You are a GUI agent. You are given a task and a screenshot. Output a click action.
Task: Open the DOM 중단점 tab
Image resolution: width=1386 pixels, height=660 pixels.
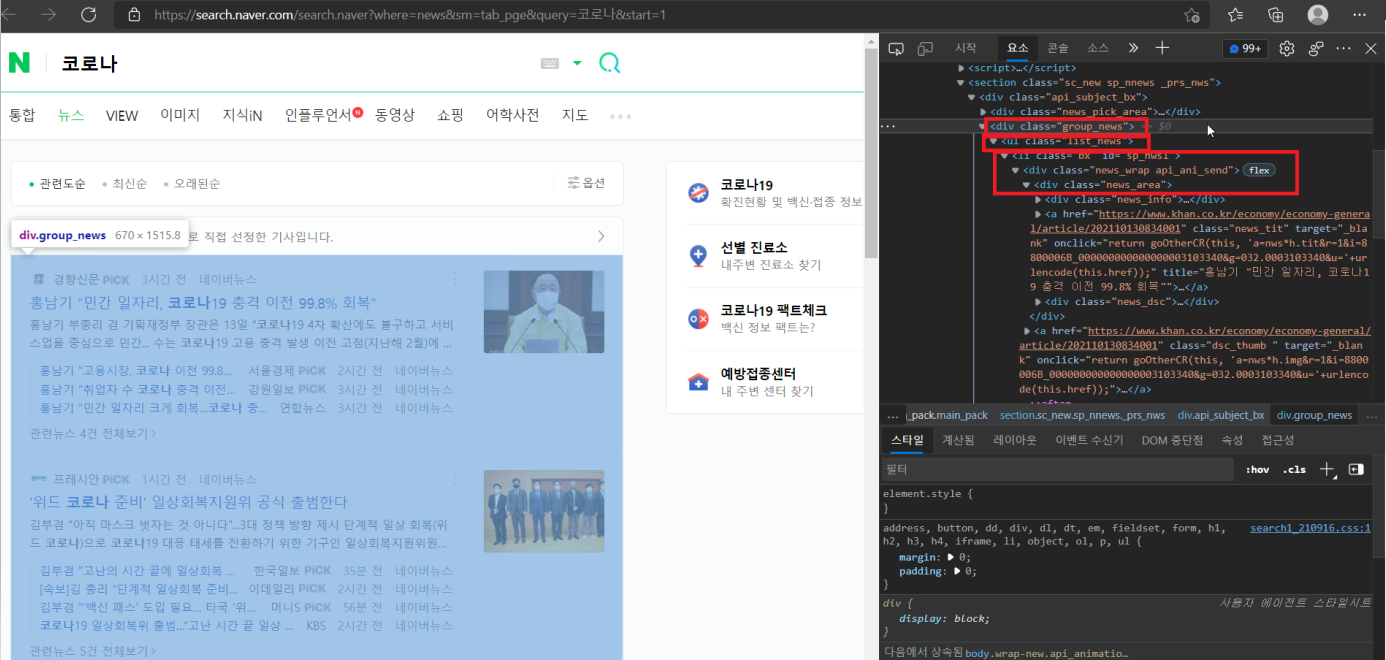point(1172,440)
